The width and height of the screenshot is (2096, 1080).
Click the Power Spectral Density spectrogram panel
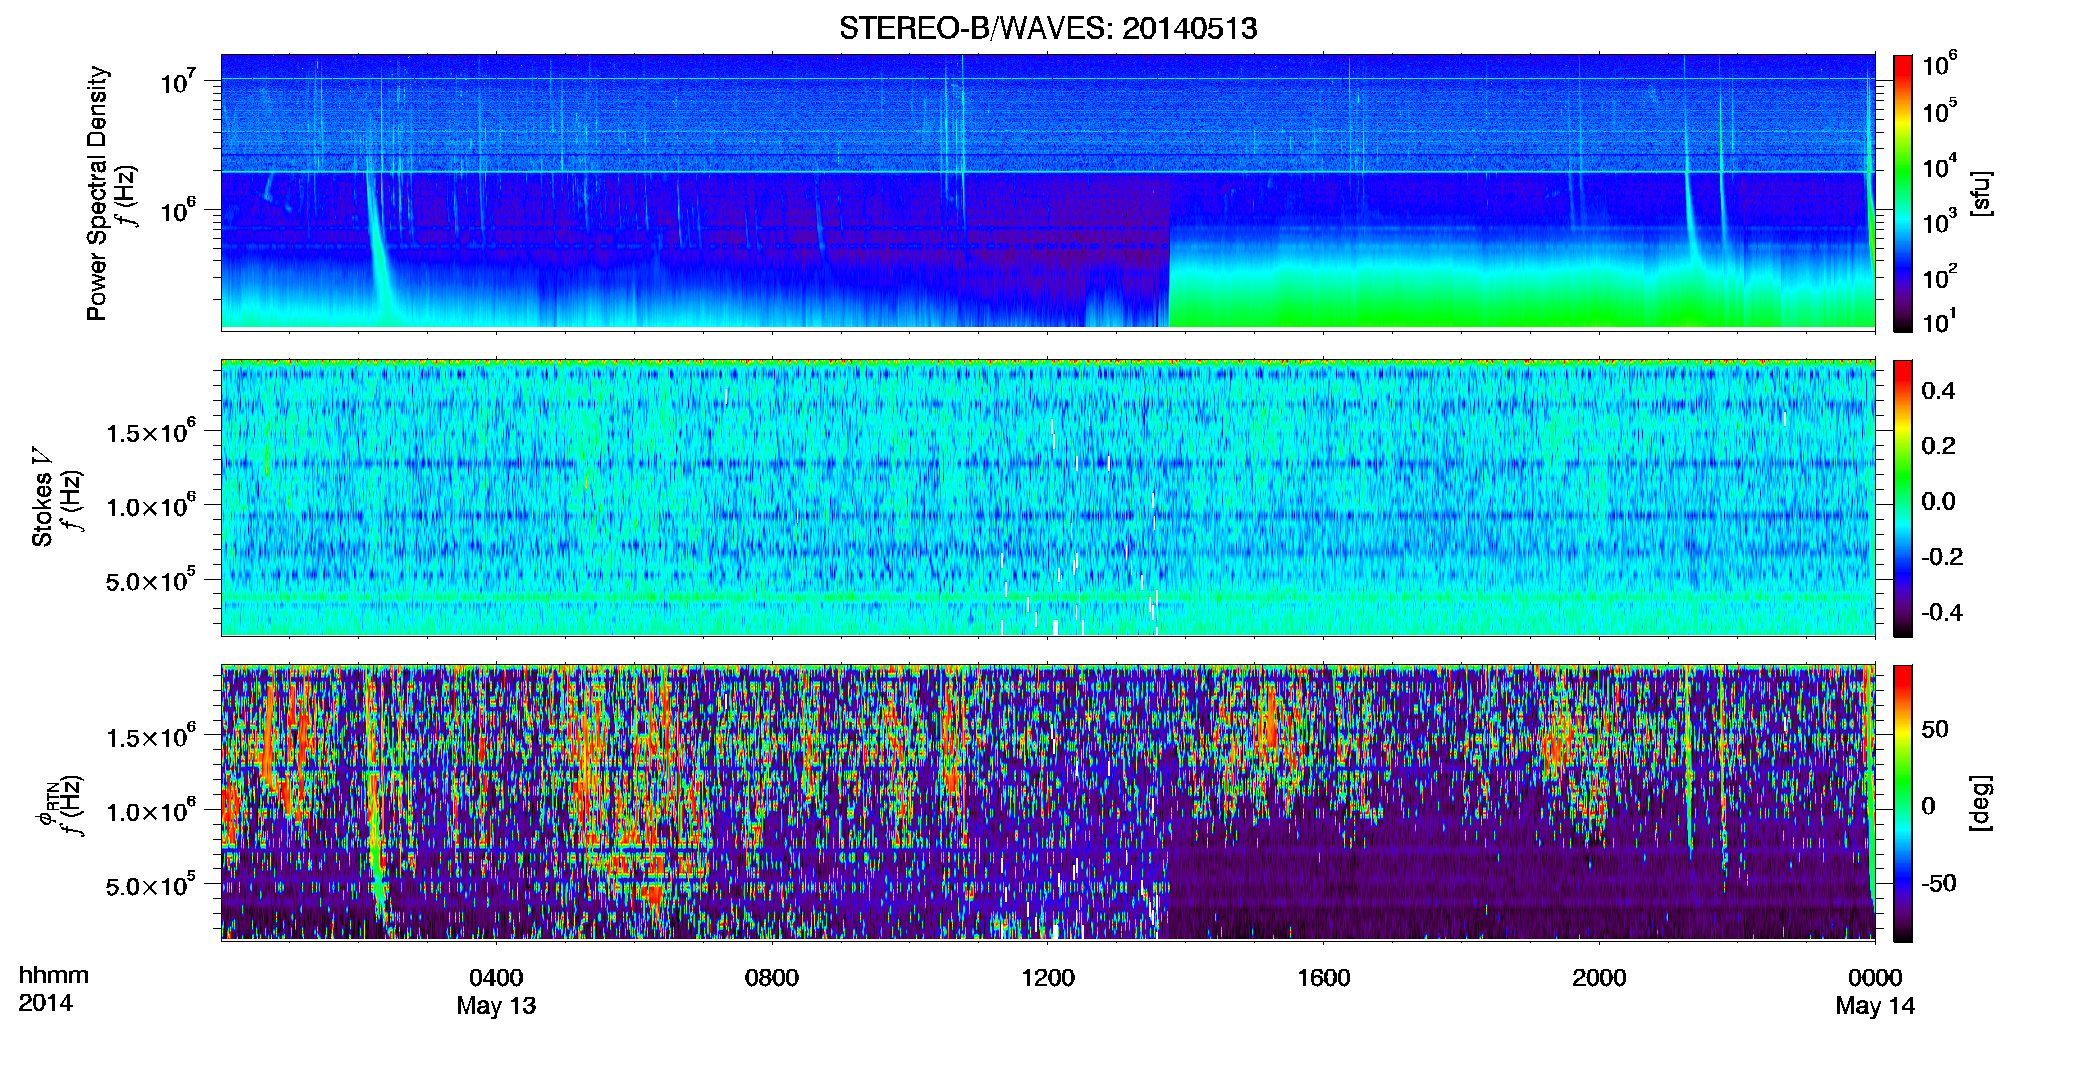1048,191
